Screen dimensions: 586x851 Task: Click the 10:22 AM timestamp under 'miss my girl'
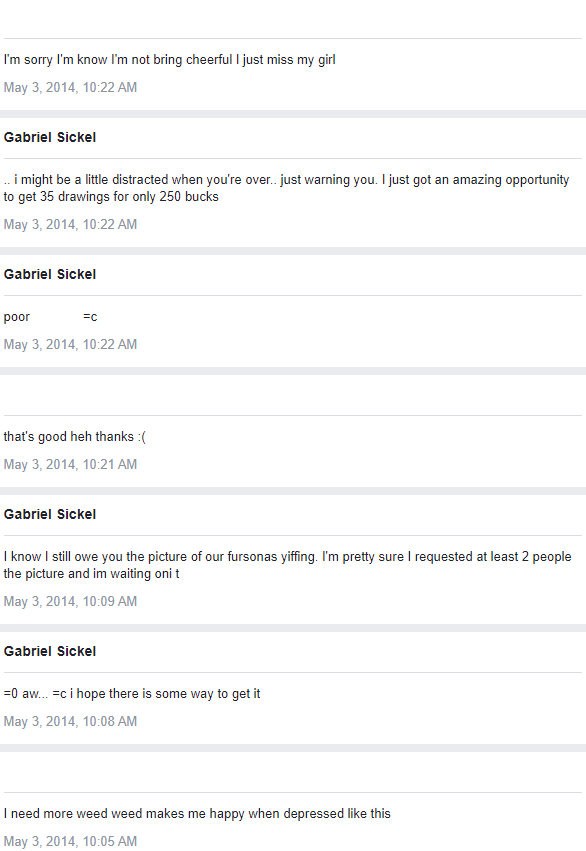[x=71, y=87]
